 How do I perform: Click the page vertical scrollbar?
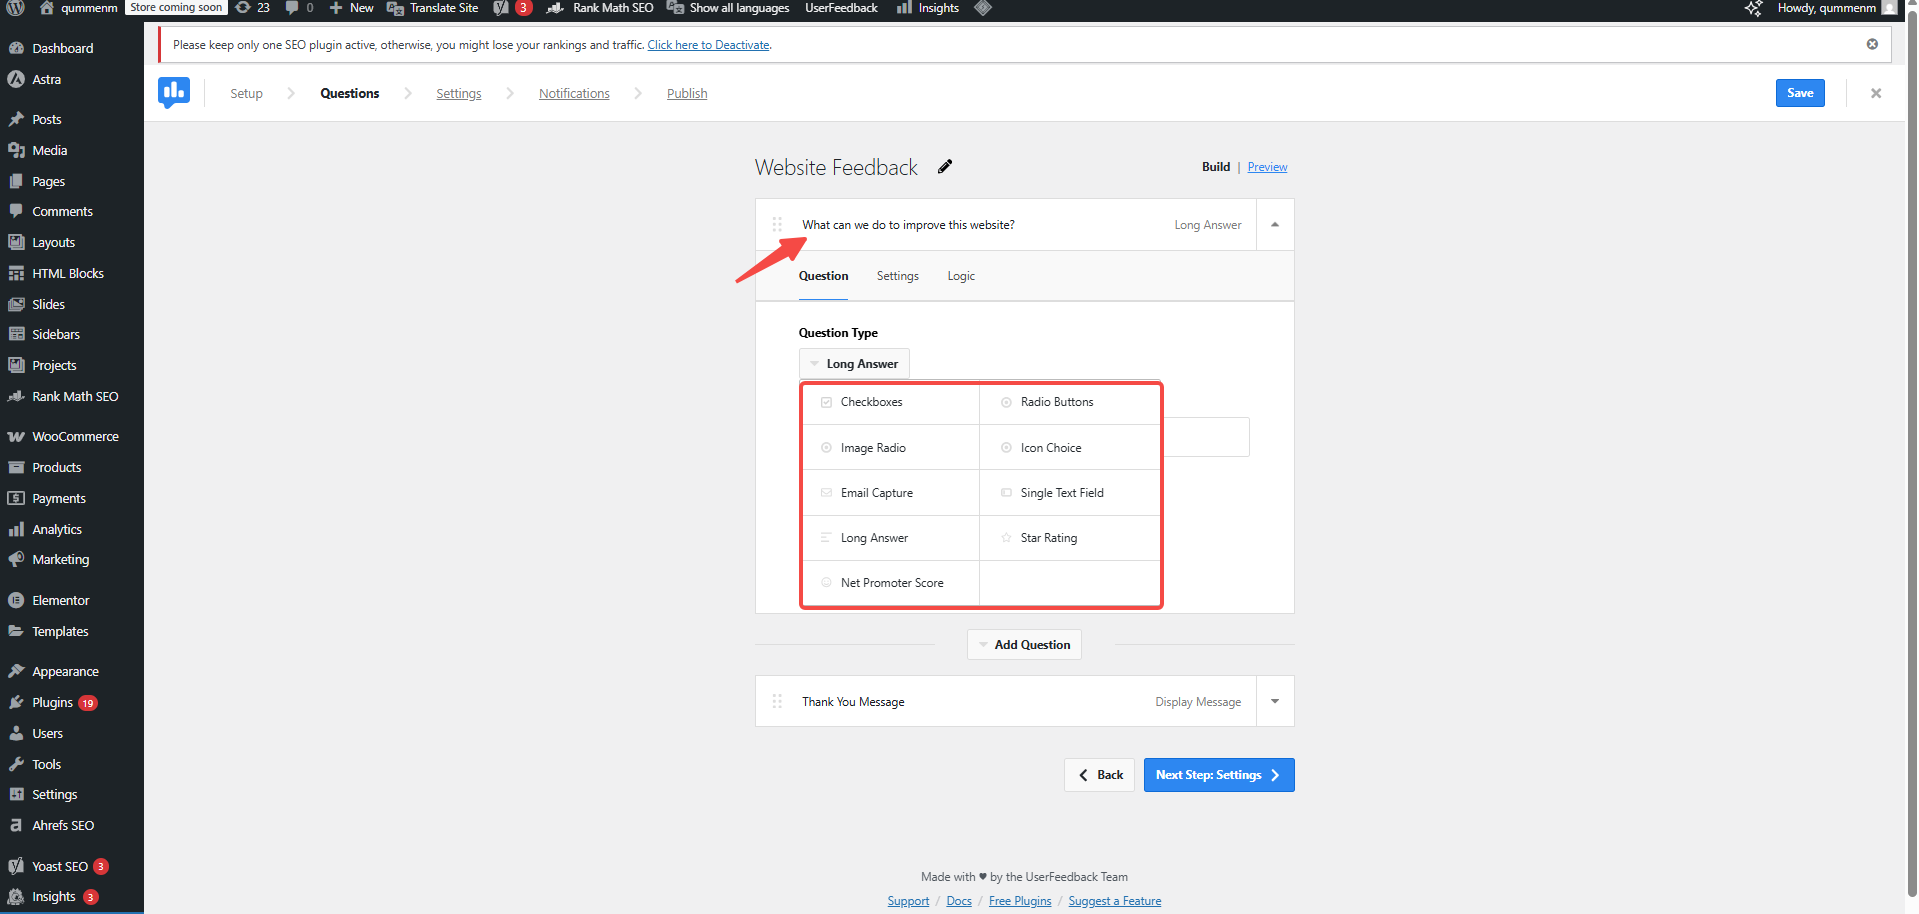(1911, 450)
